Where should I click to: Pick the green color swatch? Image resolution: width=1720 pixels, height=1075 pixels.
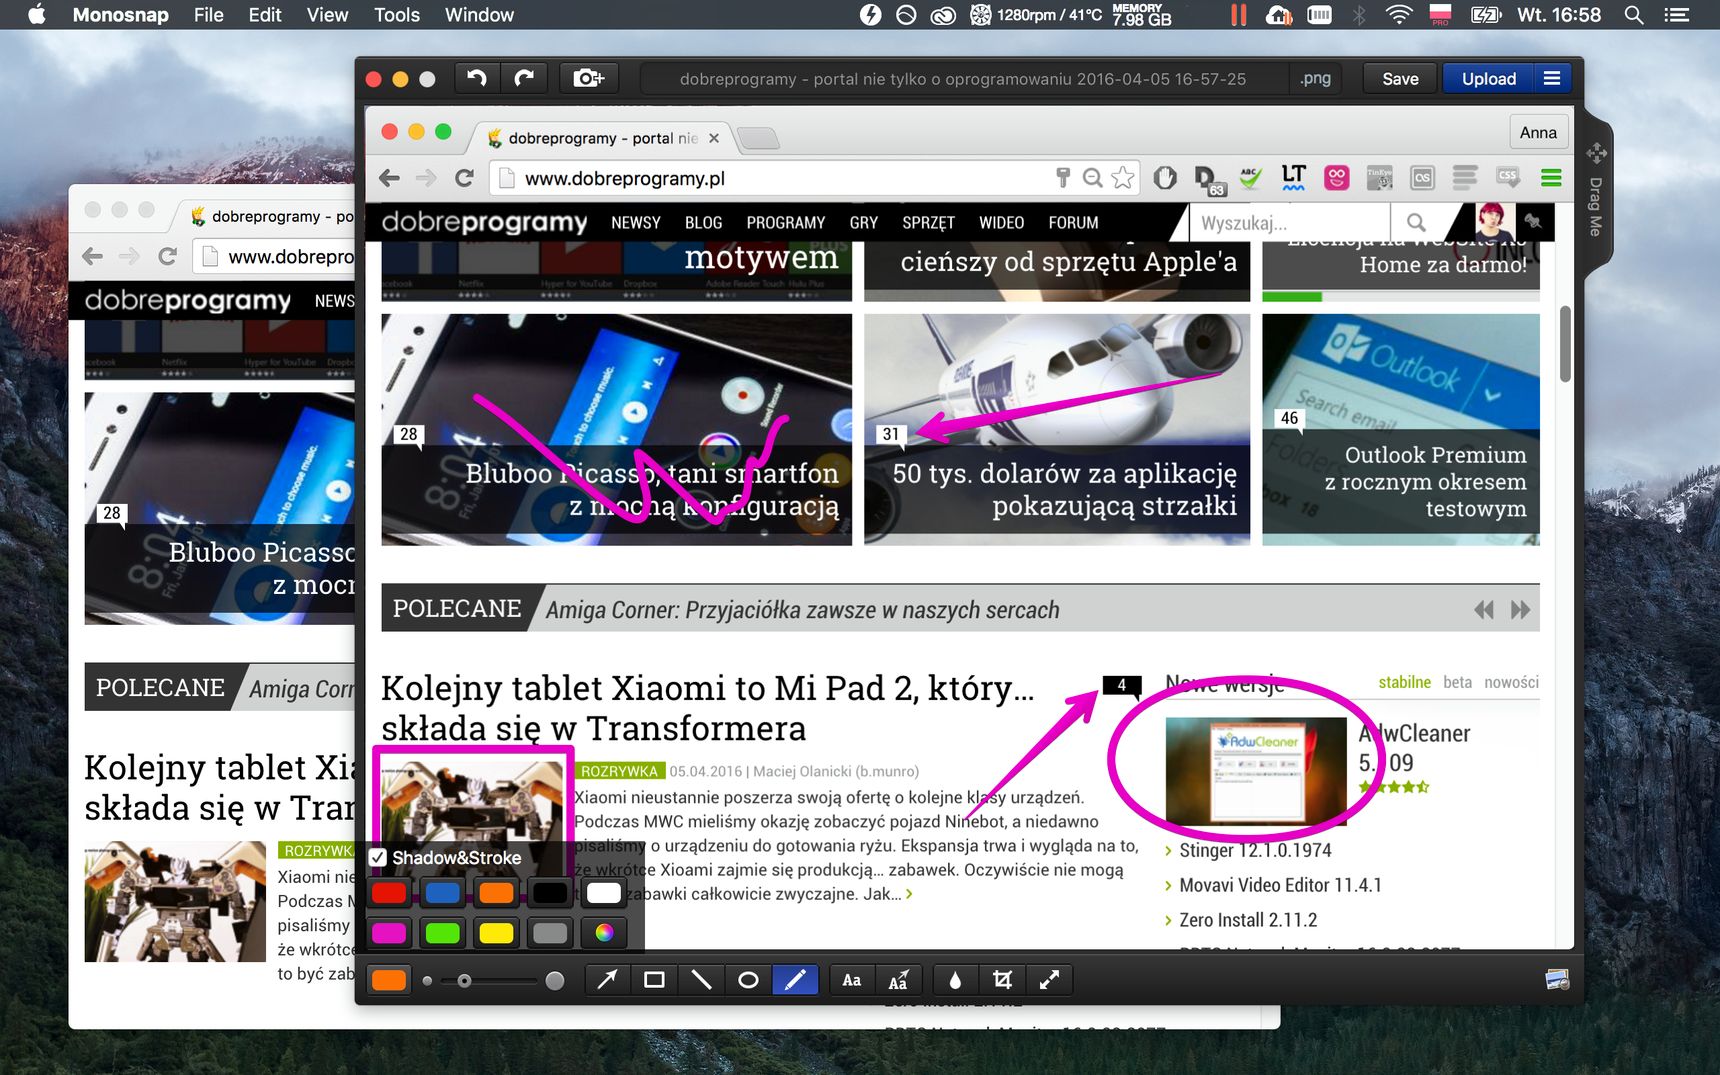[443, 933]
